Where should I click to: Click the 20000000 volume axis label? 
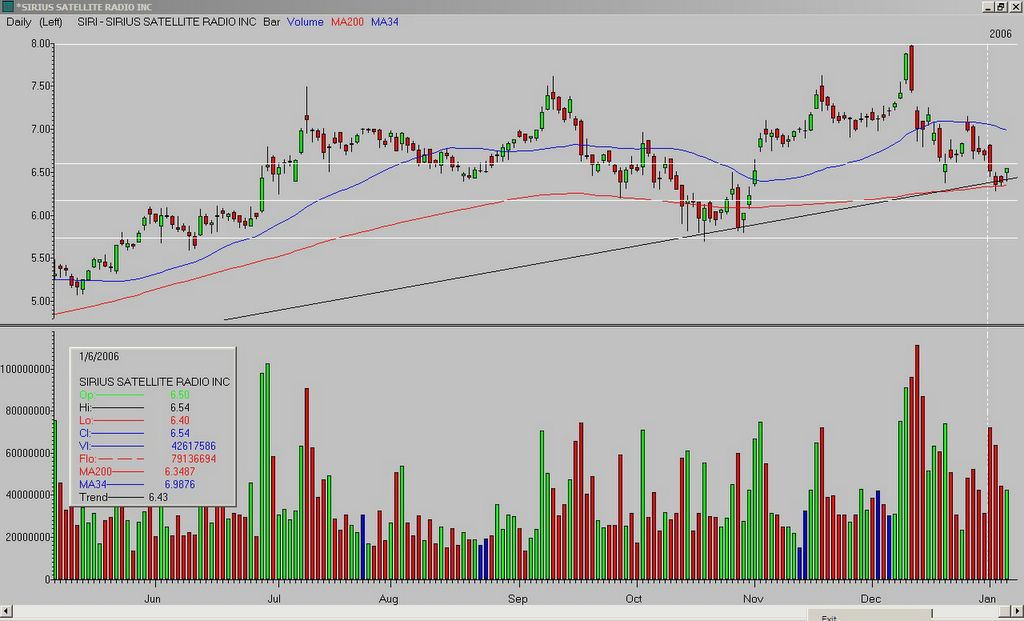(x=29, y=537)
